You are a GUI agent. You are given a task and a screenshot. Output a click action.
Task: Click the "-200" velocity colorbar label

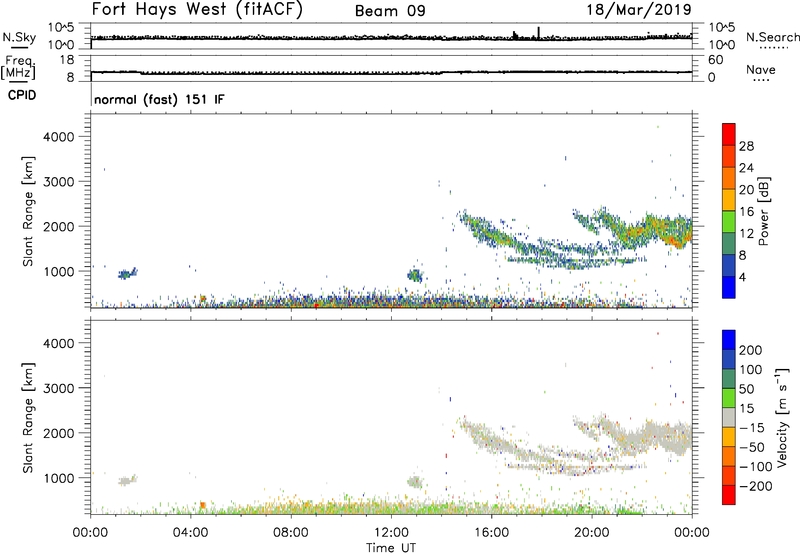point(755,486)
